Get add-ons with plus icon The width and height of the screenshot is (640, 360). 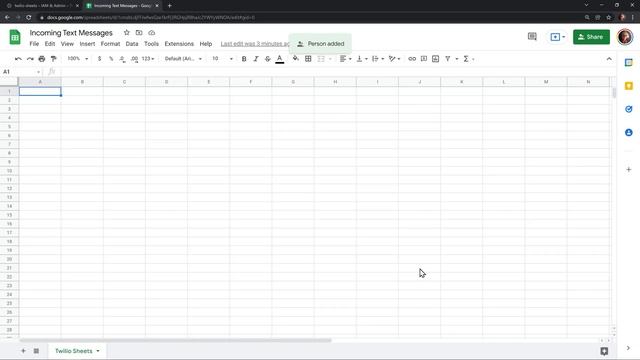[629, 169]
